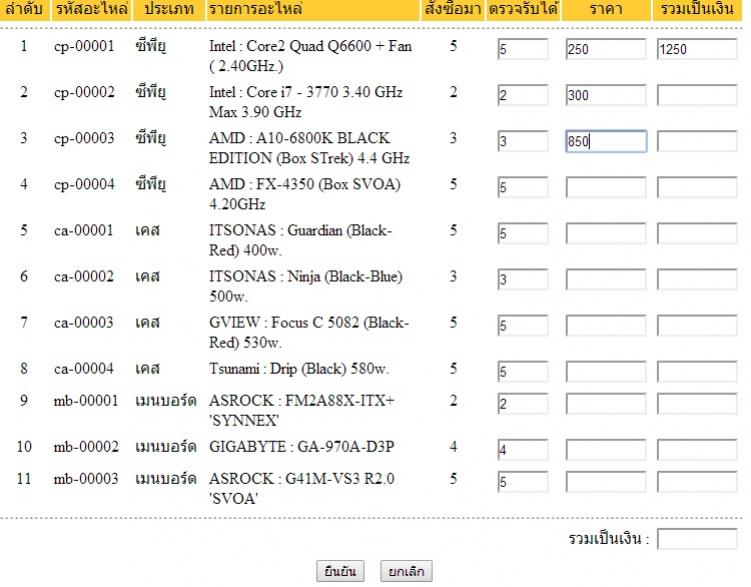Click AMD A10-6800K BLACK EDITION item text
Image resolution: width=751 pixels, height=587 pixels.
point(309,148)
